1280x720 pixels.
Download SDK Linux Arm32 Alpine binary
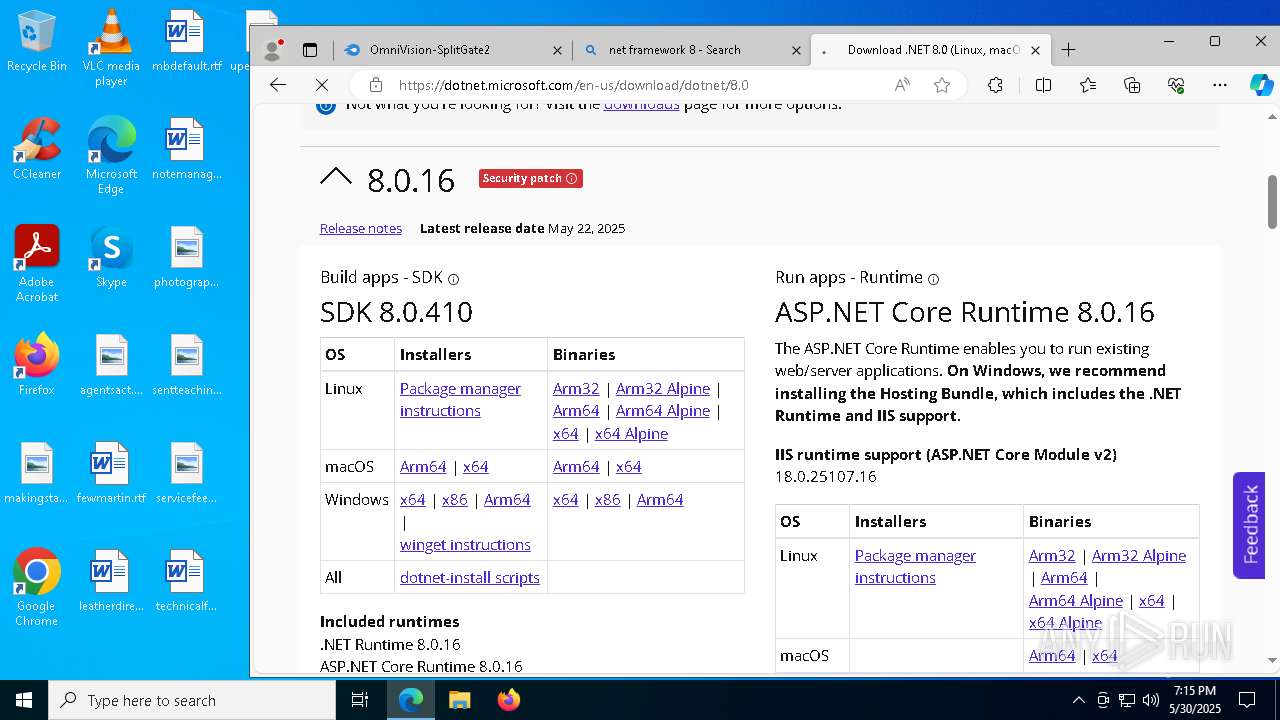pyautogui.click(x=663, y=388)
